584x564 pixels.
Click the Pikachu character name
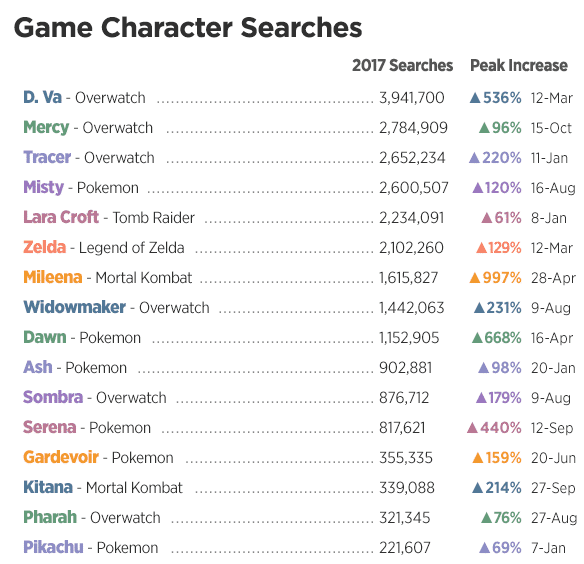(x=53, y=547)
